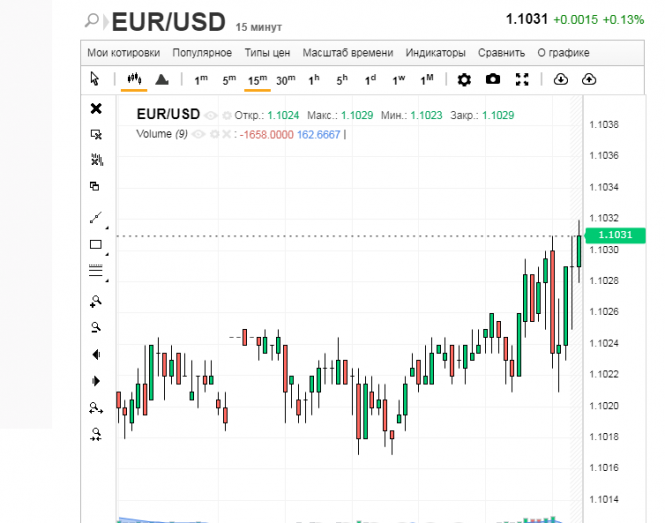
Task: Open the Масштаб времени menu
Action: pos(348,53)
